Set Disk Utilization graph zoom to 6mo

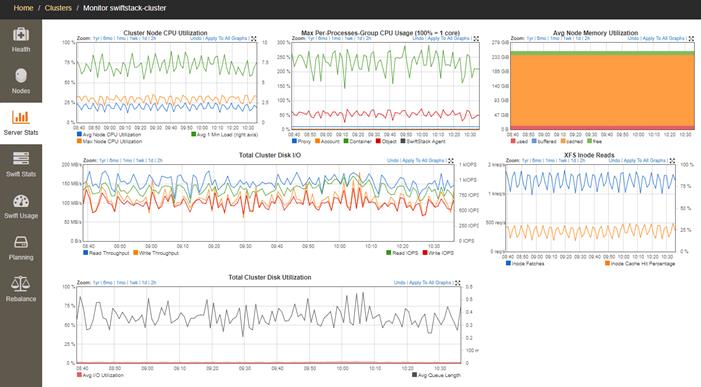click(x=108, y=282)
